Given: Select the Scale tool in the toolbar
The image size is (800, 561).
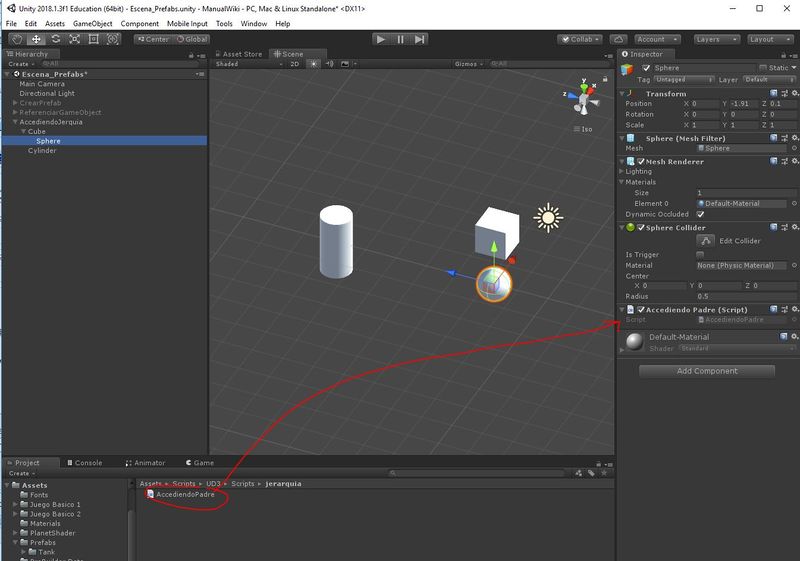Looking at the screenshot, I should tap(74, 39).
